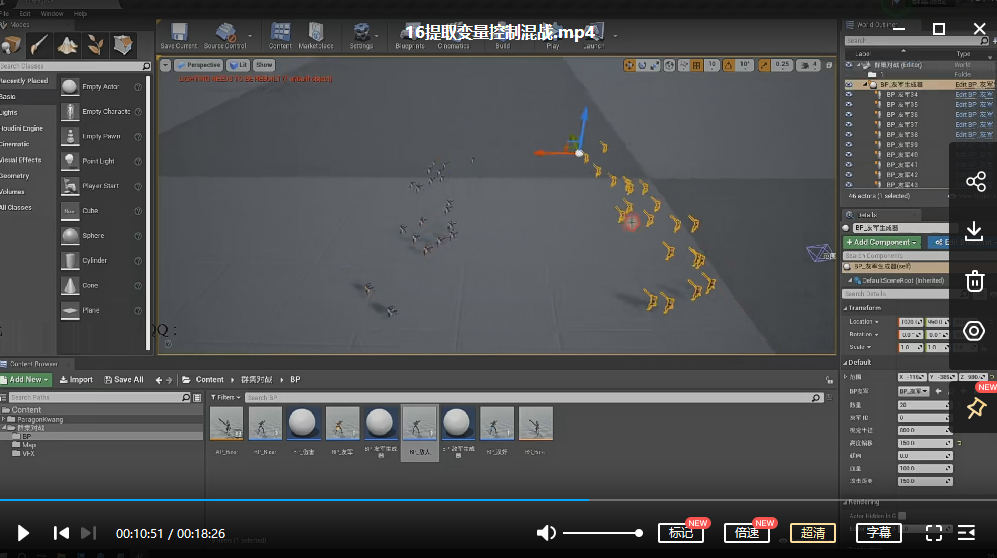997x558 pixels.
Task: Pin the player window on top
Action: click(975, 408)
